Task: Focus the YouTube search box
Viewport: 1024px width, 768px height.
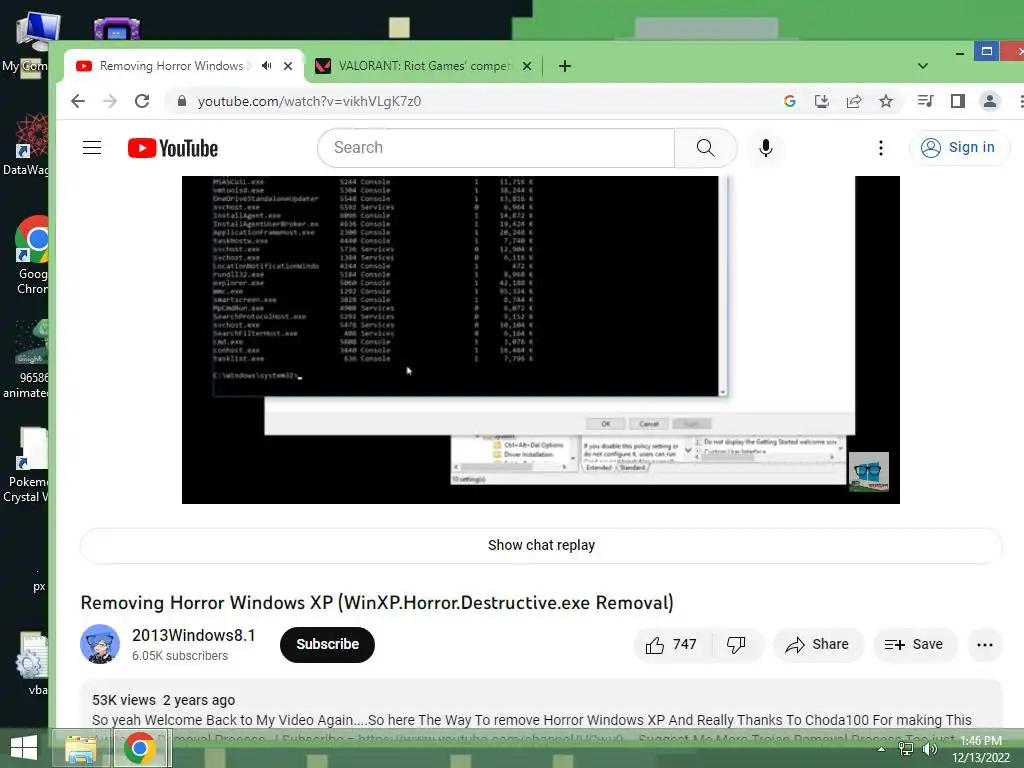Action: coord(496,148)
